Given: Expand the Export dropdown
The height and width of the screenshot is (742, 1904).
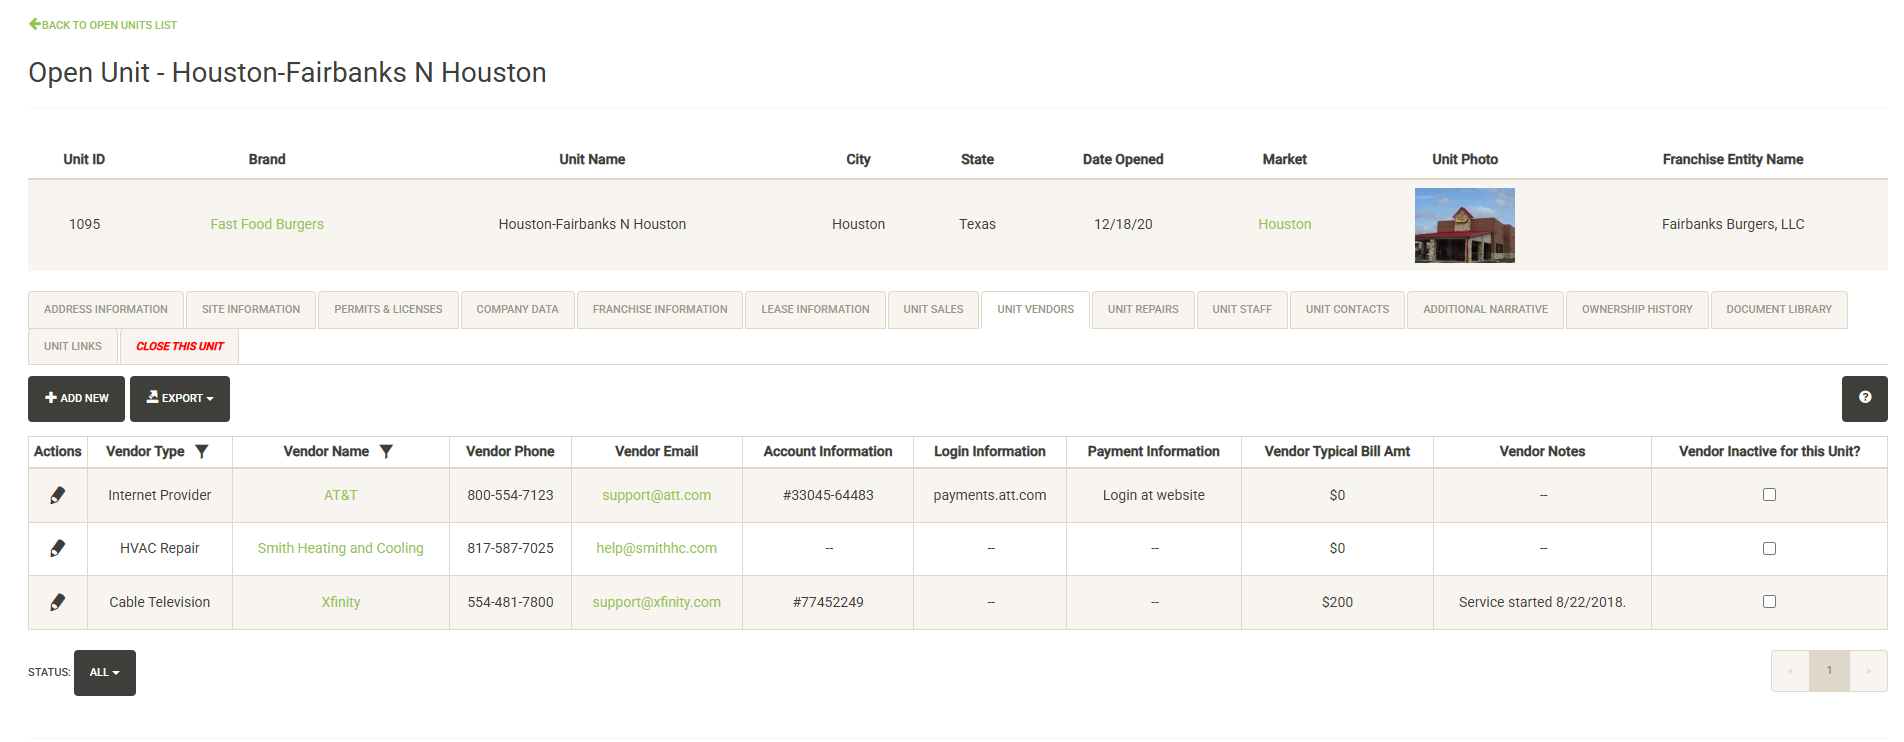Looking at the screenshot, I should pyautogui.click(x=180, y=399).
